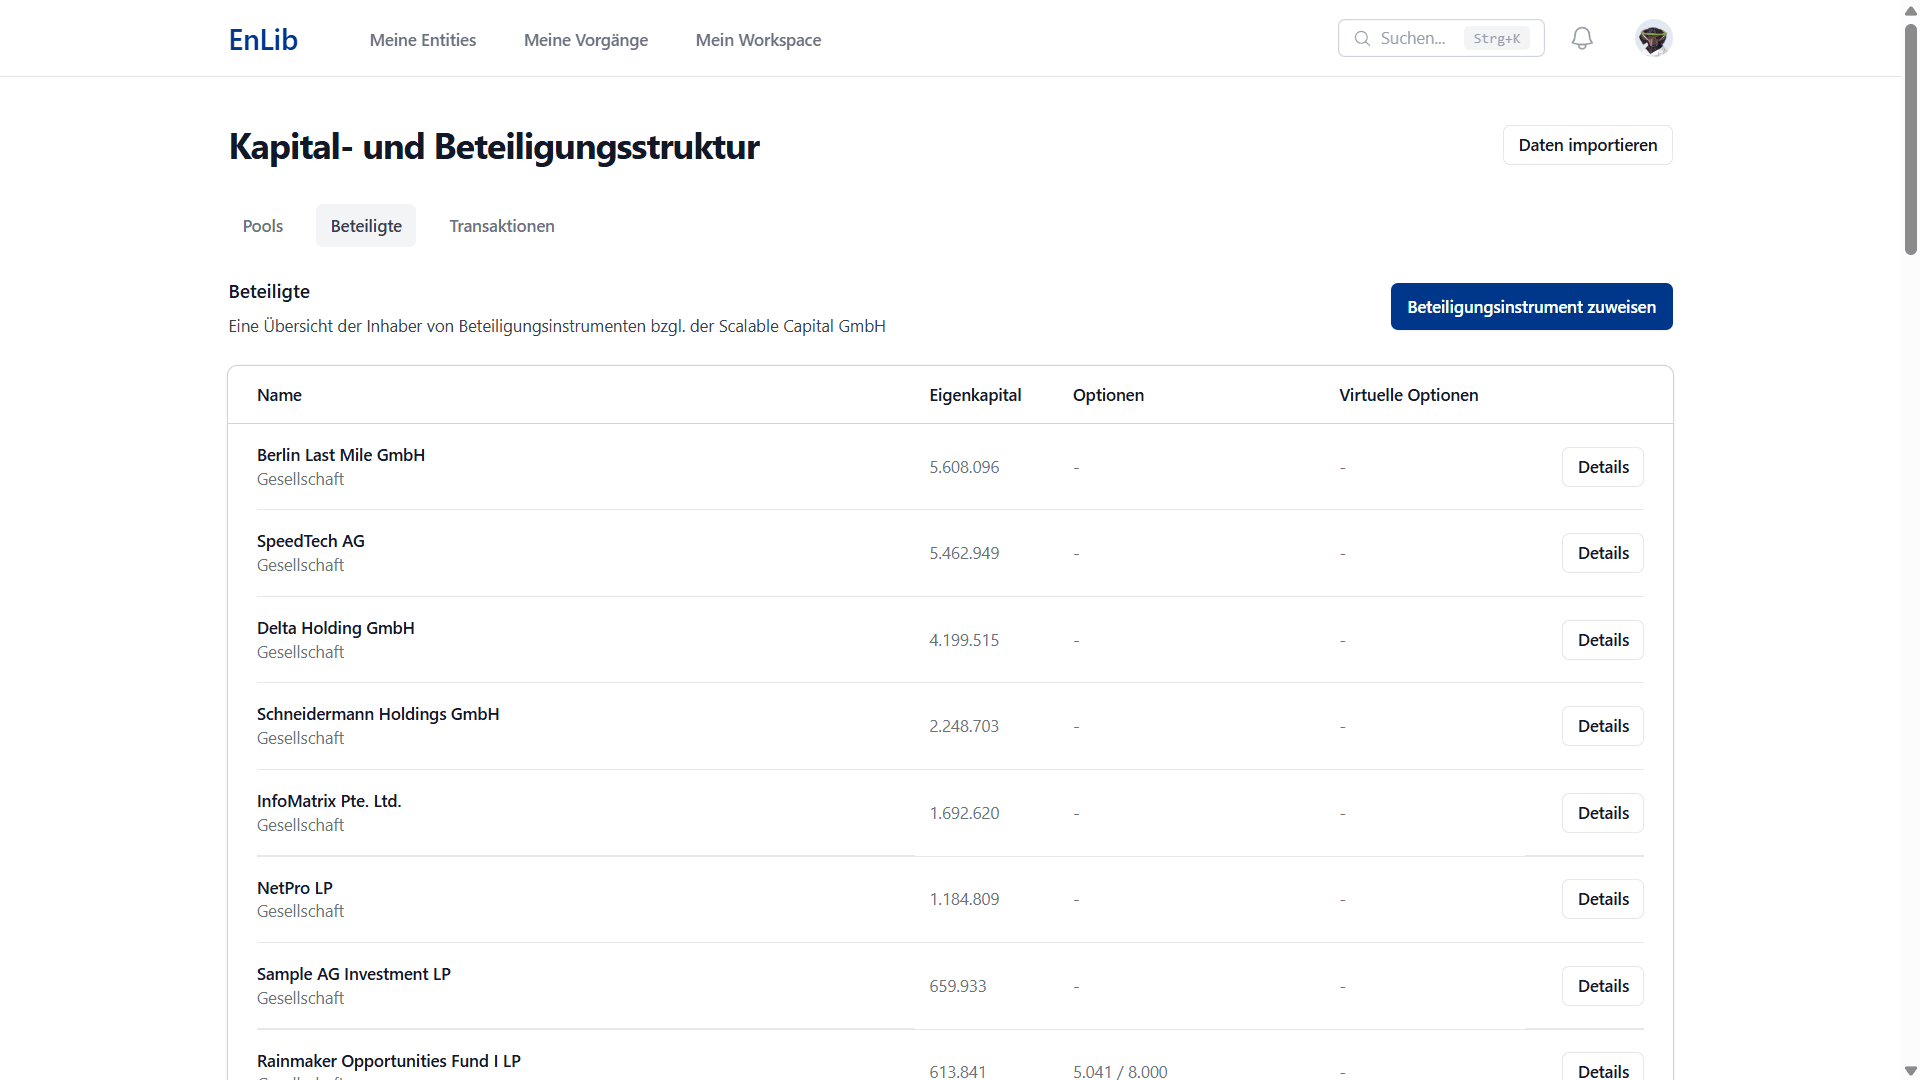Select the Berlin Last Mile GmbH name
Screen dimensions: 1920x1080
pyautogui.click(x=341, y=455)
